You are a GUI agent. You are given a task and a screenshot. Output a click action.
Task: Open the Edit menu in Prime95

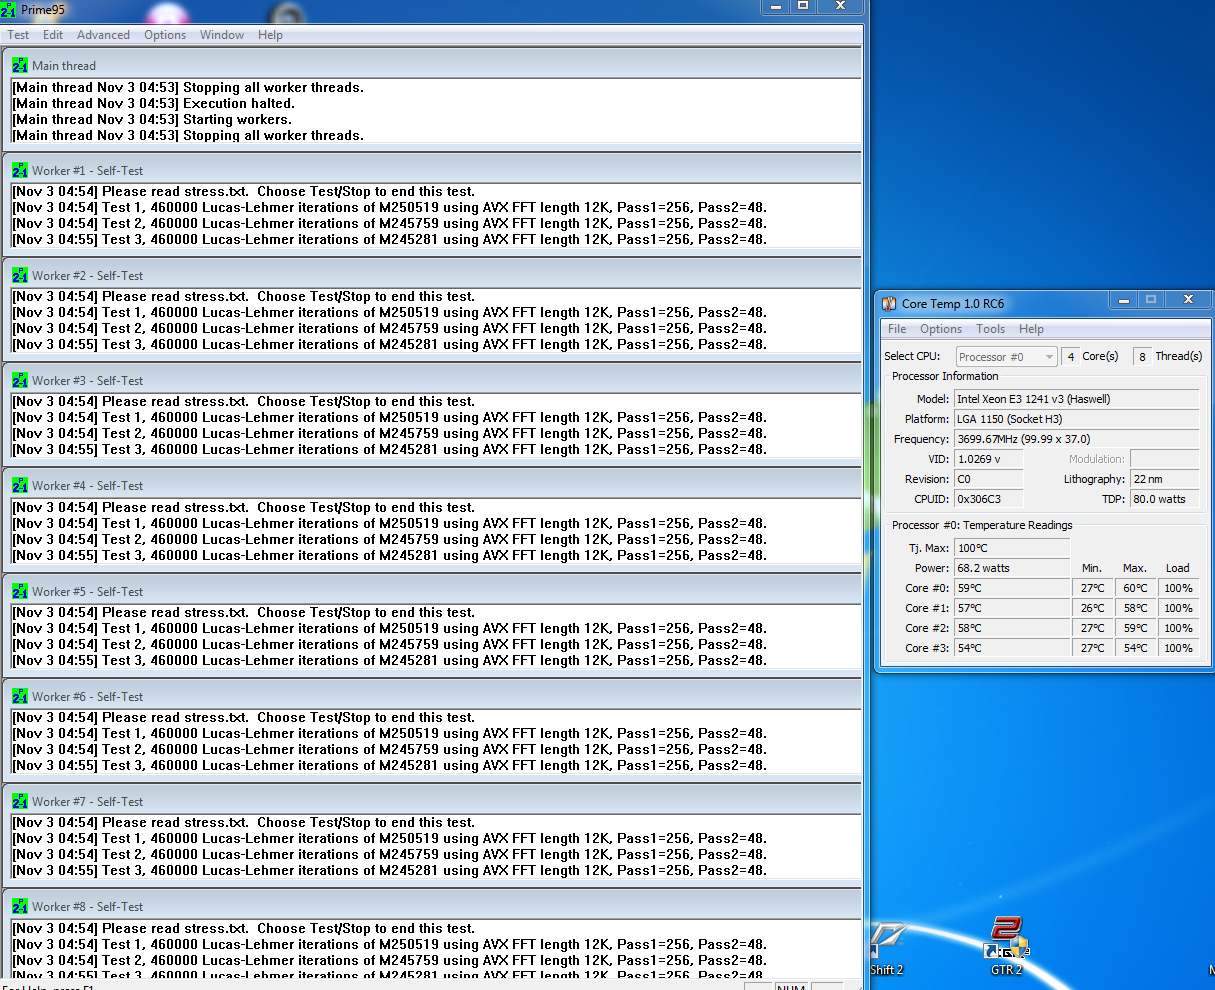tap(53, 35)
